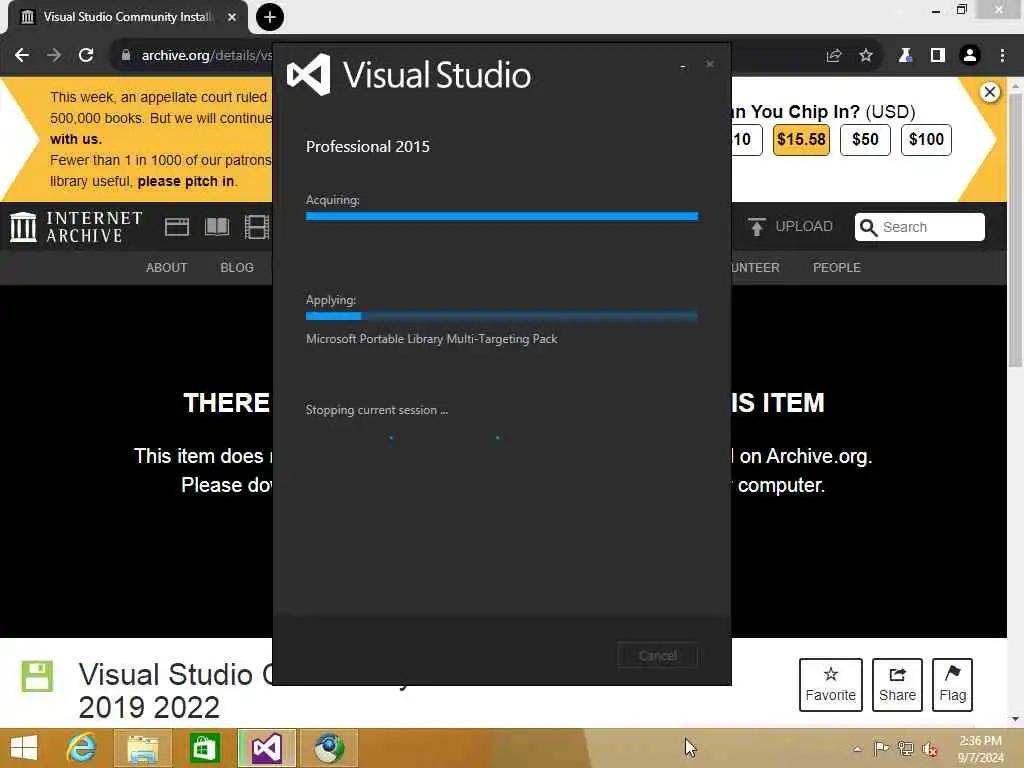Viewport: 1024px width, 768px height.
Task: Click the page vertical scrollbar
Action: 1015,229
